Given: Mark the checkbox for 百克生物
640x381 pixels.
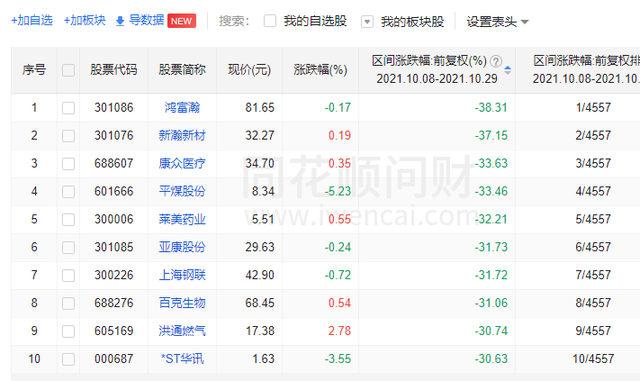Looking at the screenshot, I should 68,303.
